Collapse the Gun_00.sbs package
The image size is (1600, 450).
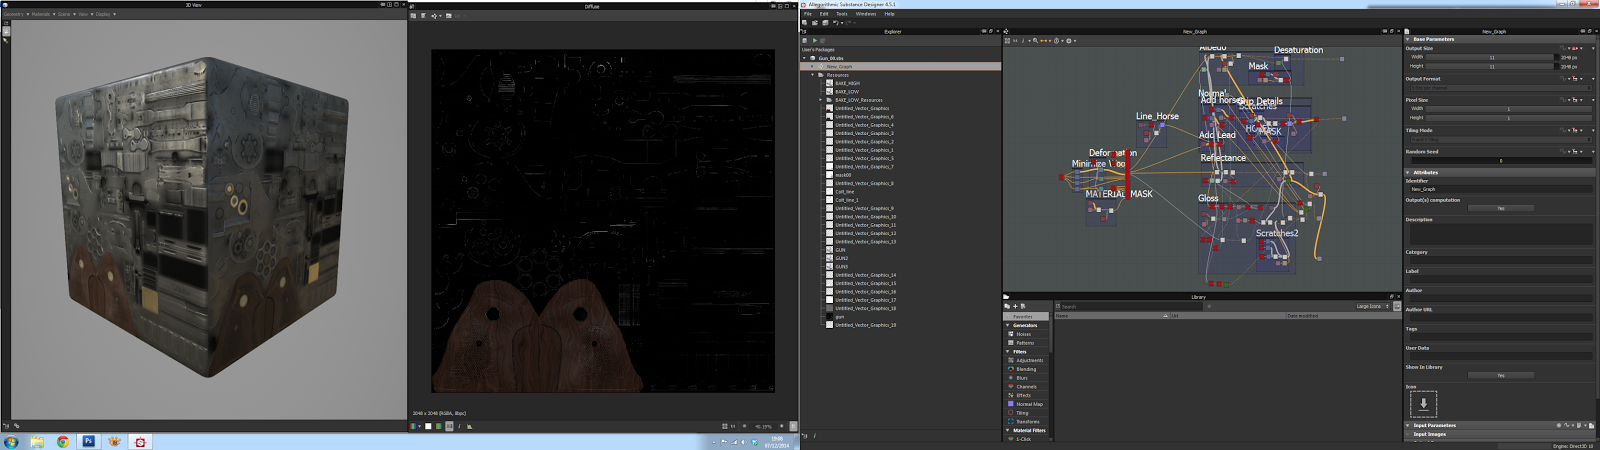(804, 58)
